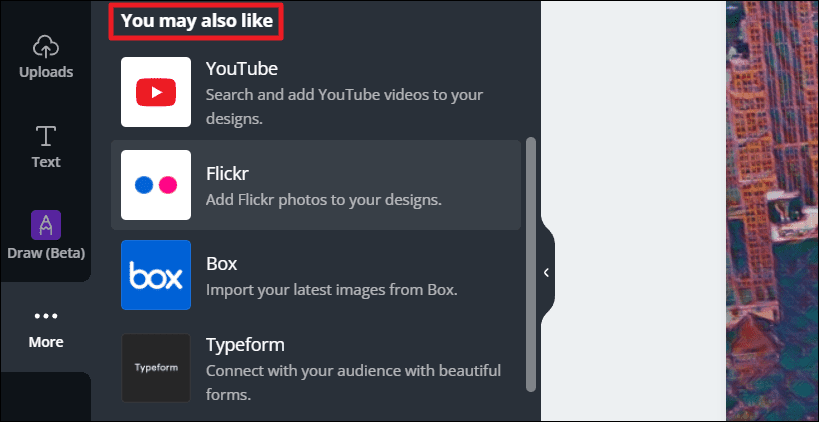
Task: Select the Box app title
Action: [x=221, y=264]
